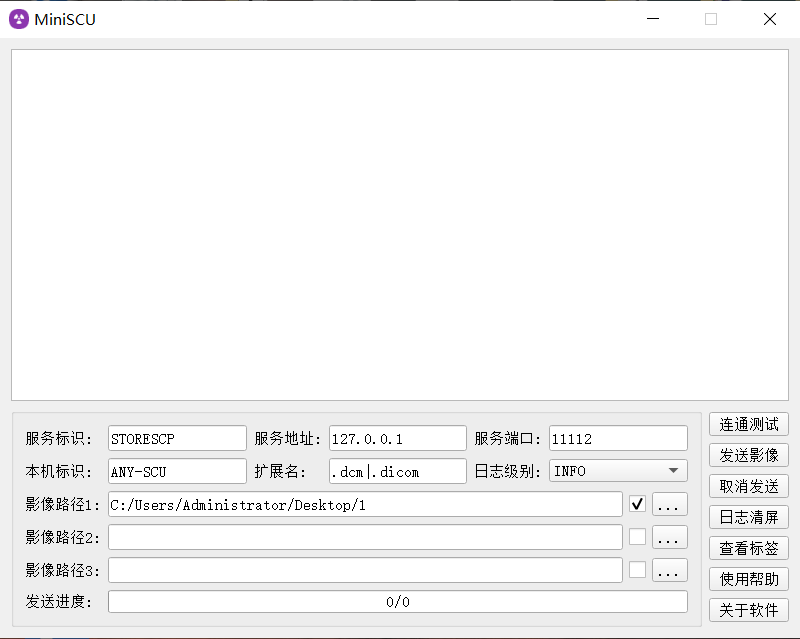
Task: Enable the 影像路径3 checkbox
Action: [637, 570]
